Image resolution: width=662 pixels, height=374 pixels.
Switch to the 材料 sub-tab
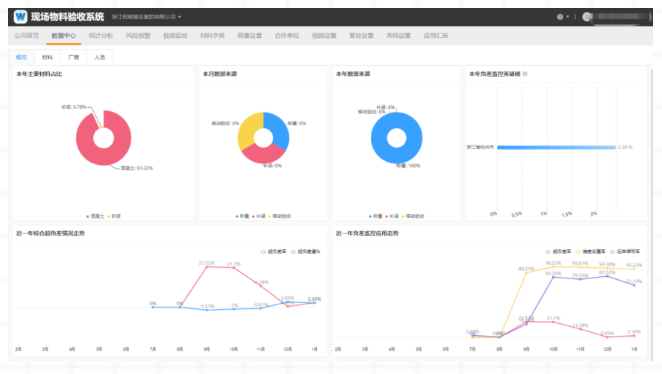point(48,57)
